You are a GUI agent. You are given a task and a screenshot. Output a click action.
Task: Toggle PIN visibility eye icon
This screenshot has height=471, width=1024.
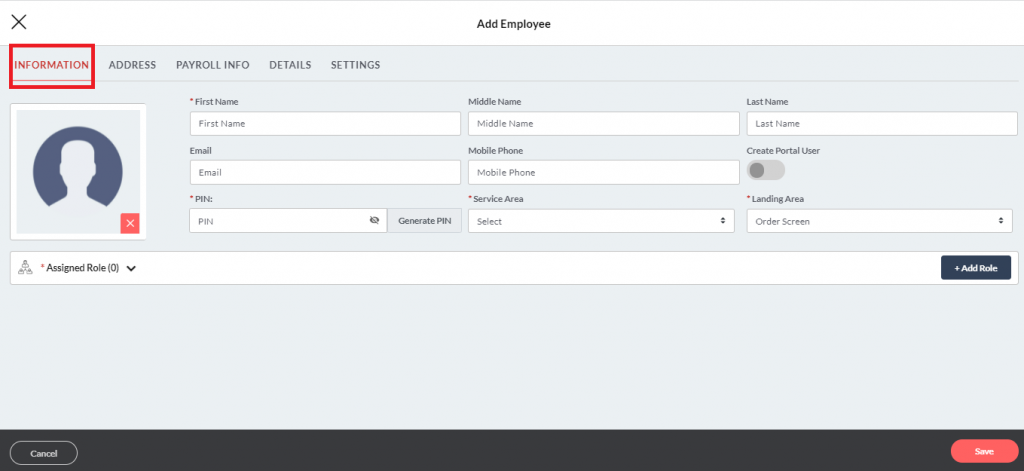click(x=374, y=221)
